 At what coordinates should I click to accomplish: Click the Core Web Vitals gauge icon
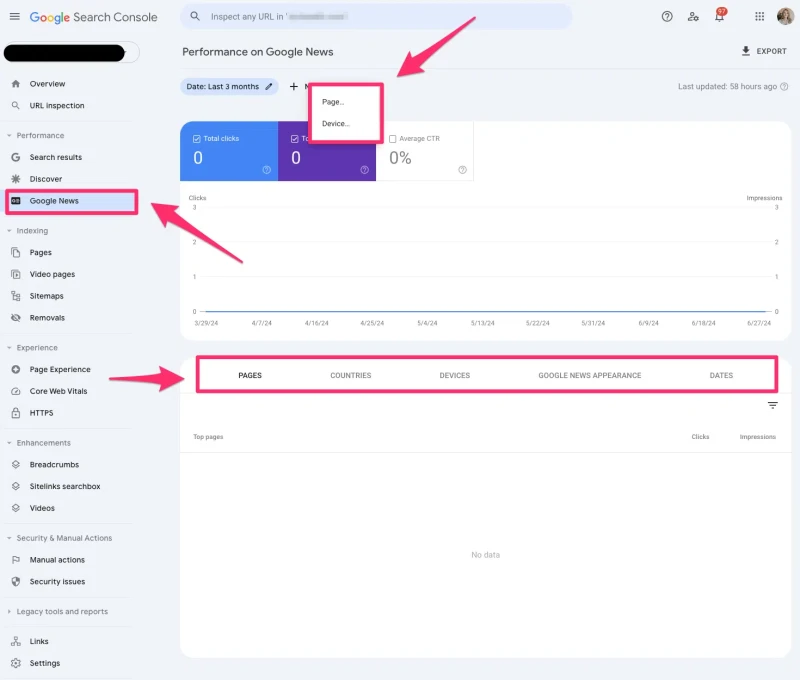pyautogui.click(x=16, y=391)
